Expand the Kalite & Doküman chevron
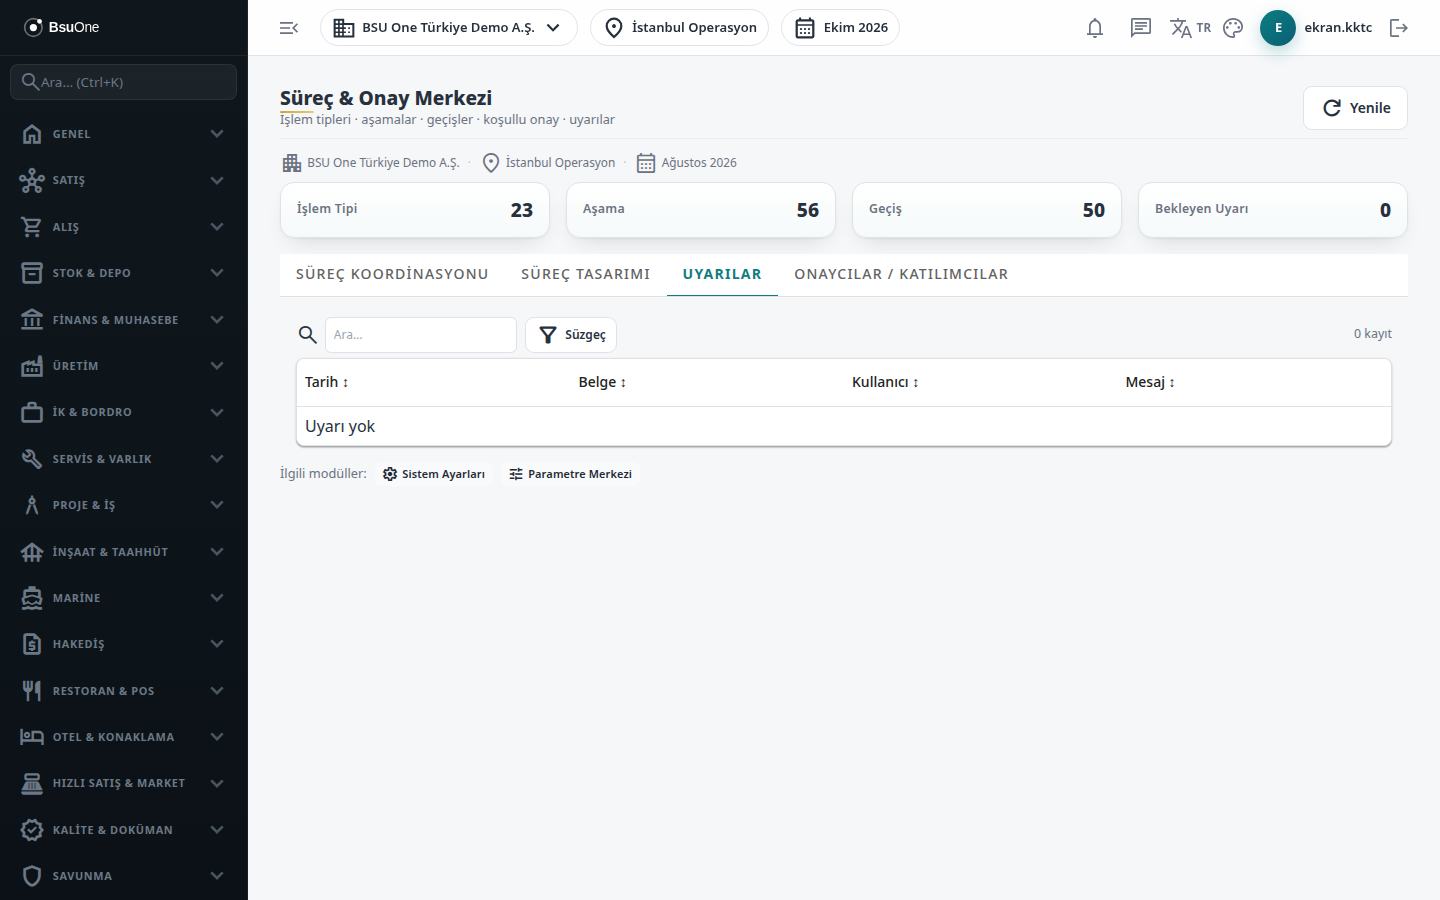The width and height of the screenshot is (1440, 900). 217,830
